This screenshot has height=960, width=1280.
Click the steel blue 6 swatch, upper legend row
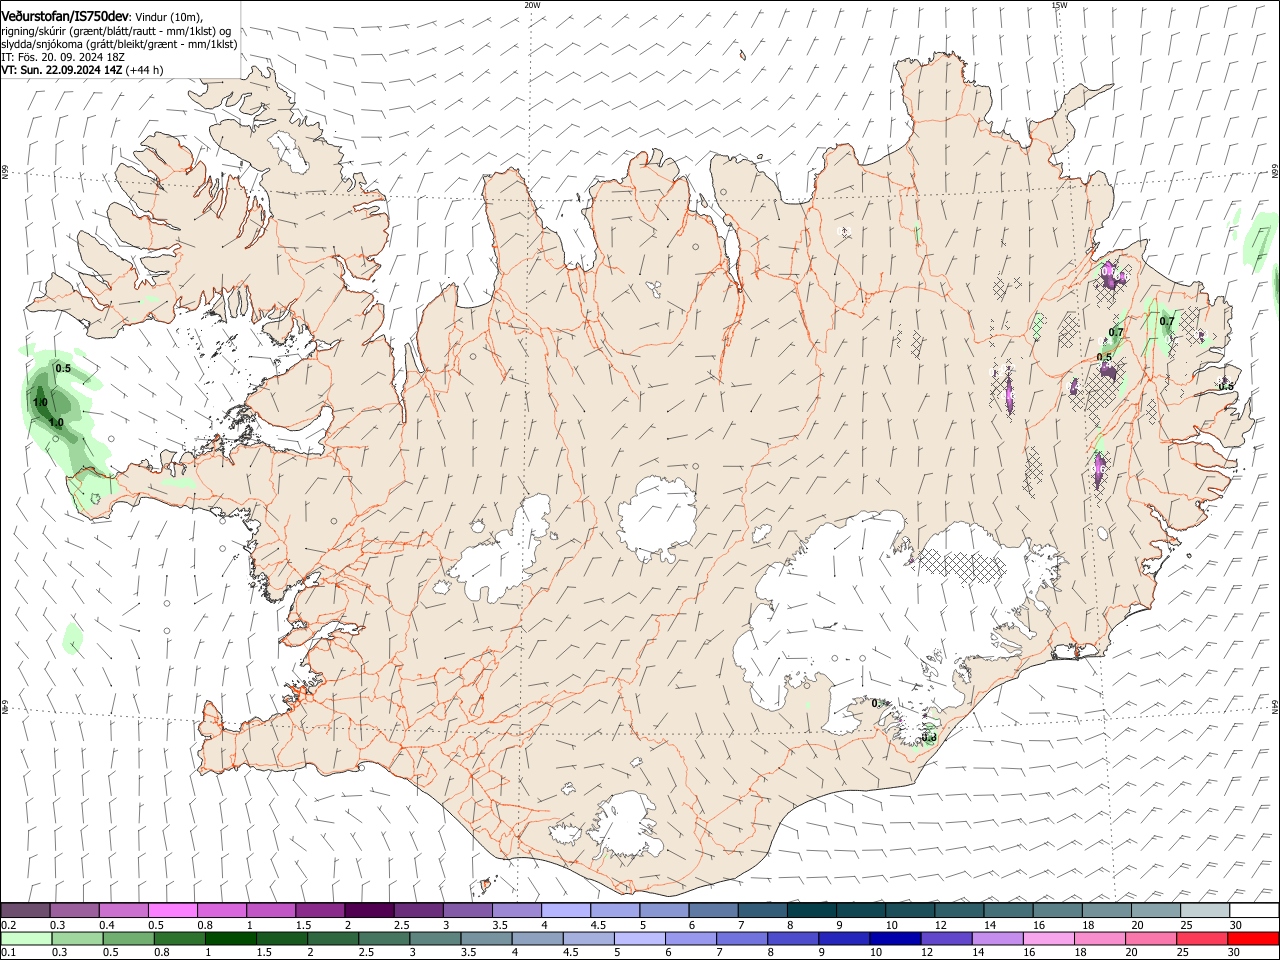pos(712,910)
